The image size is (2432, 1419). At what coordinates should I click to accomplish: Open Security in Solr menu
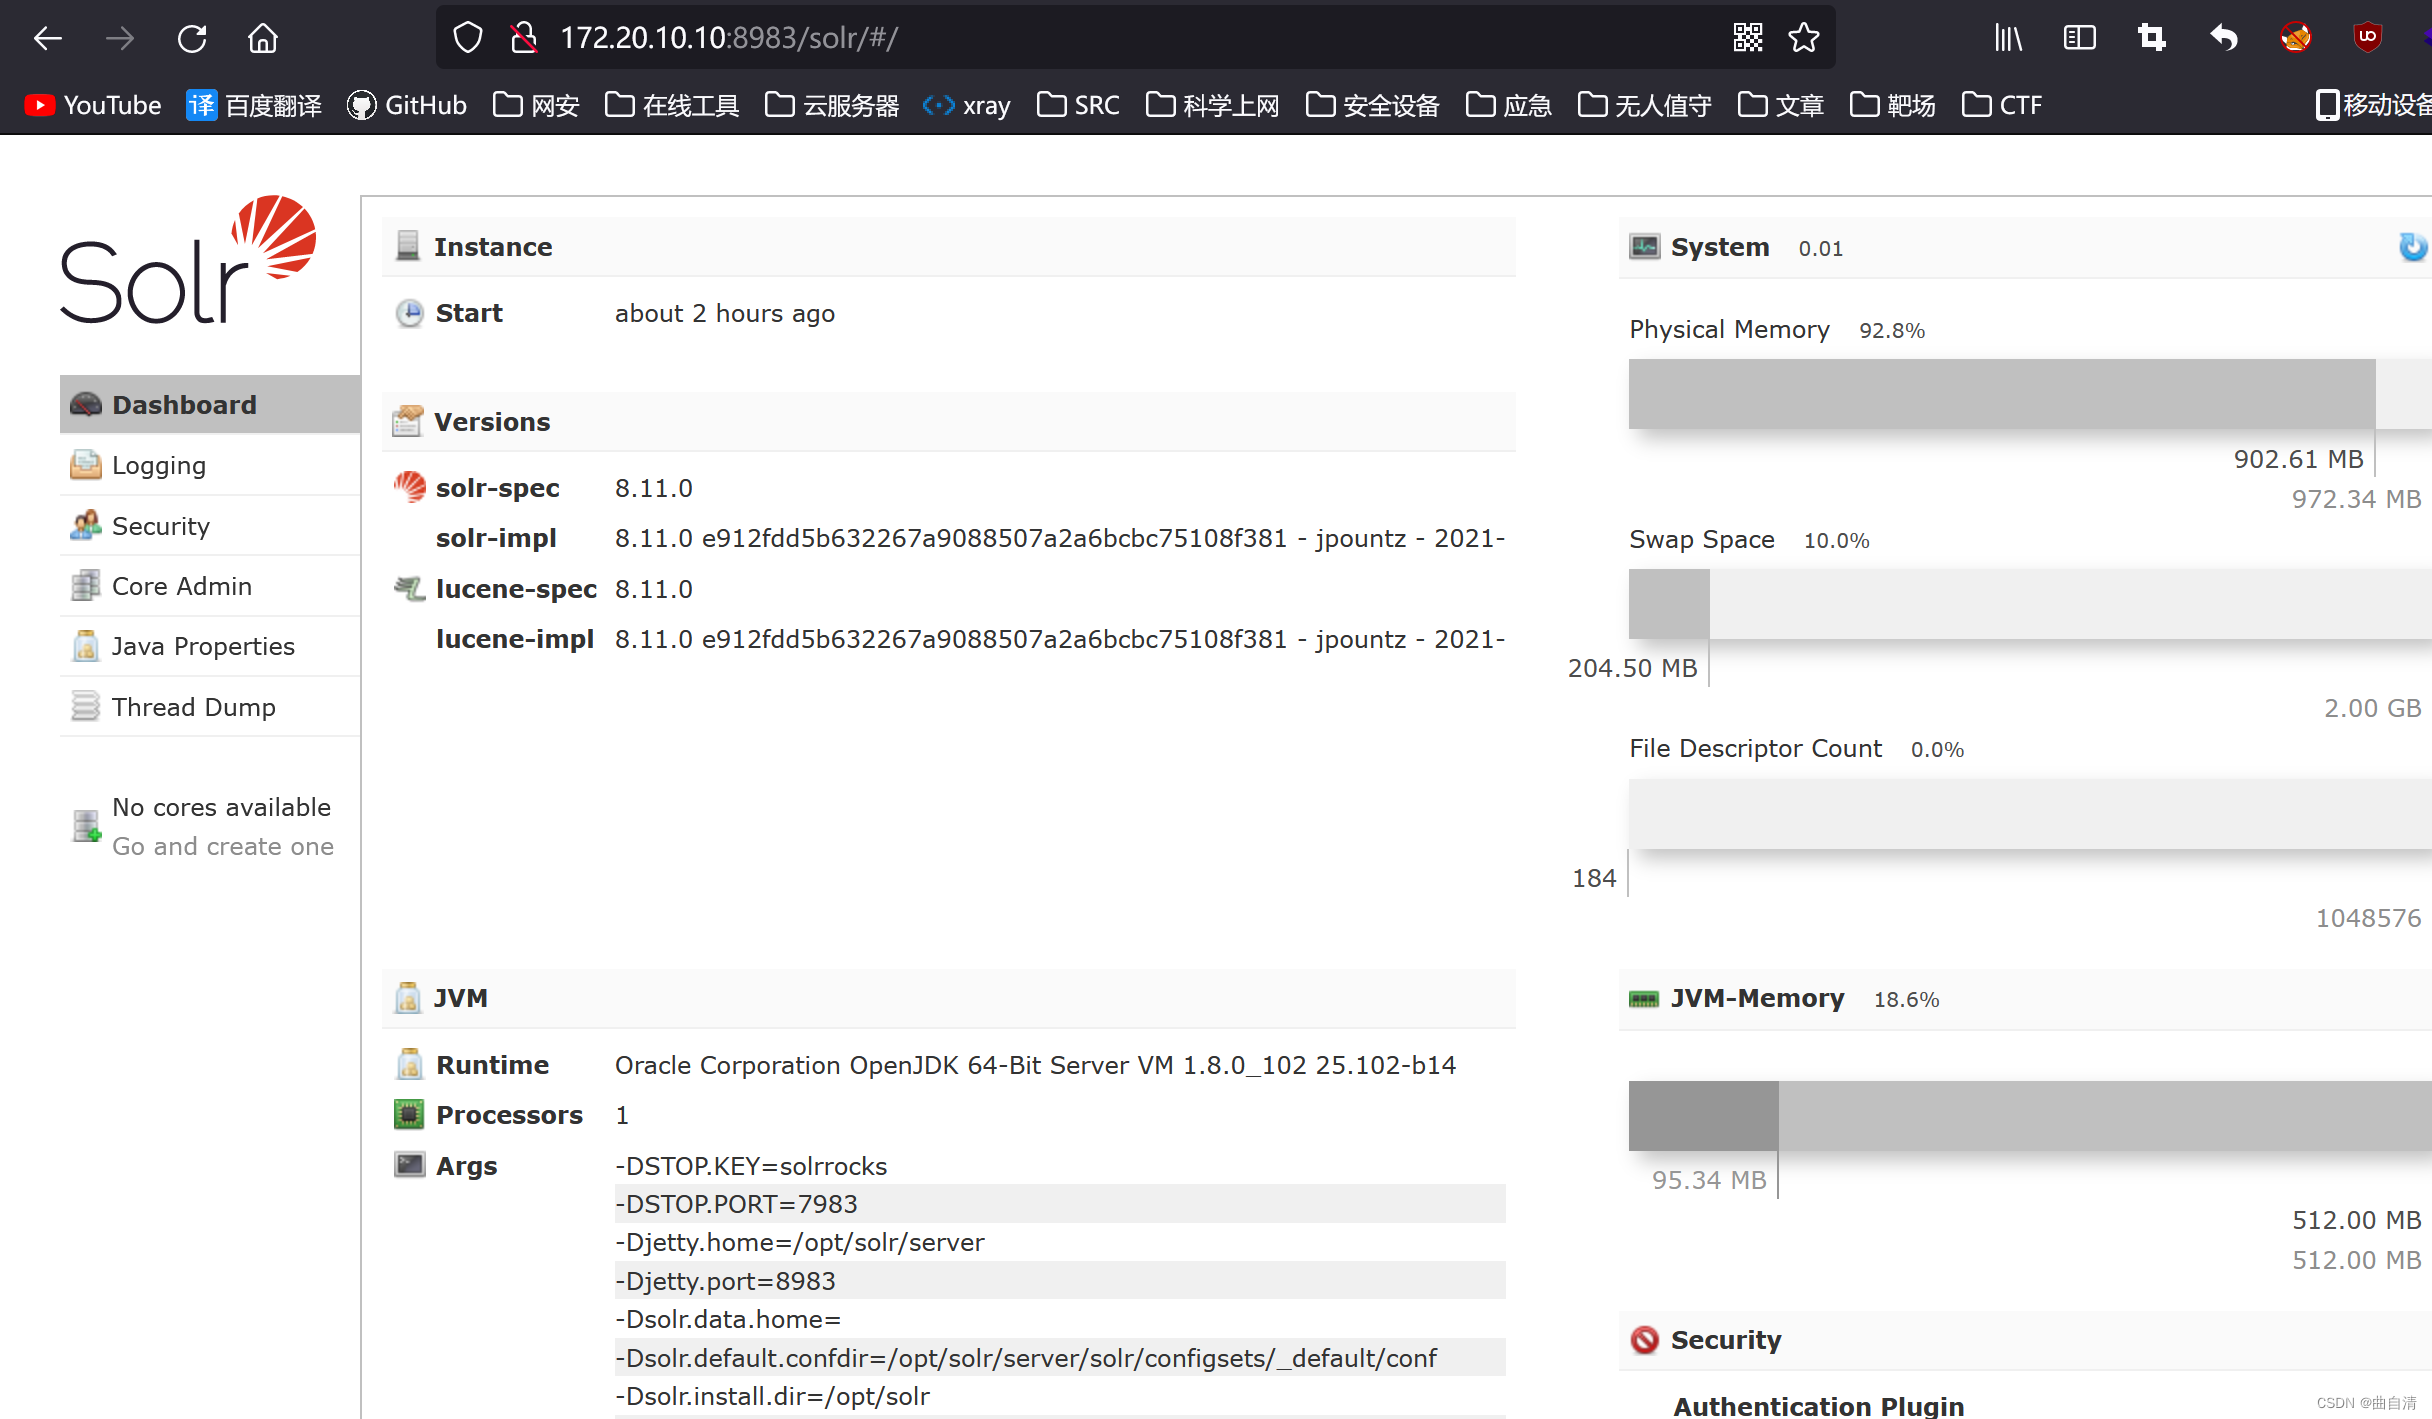pyautogui.click(x=210, y=526)
